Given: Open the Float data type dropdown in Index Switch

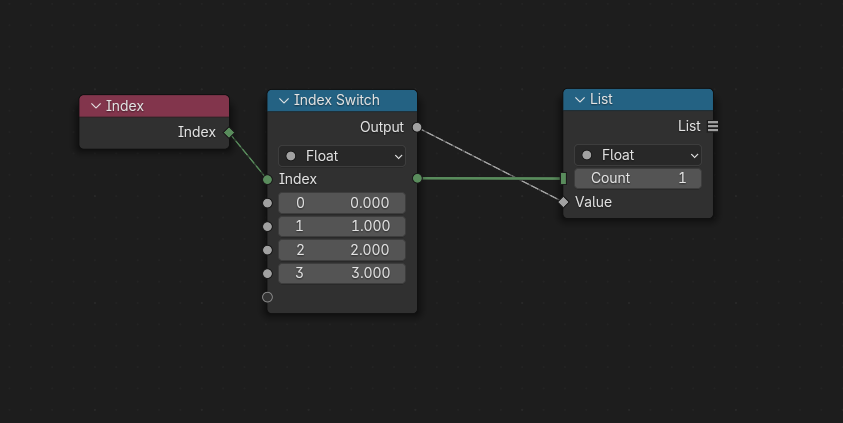Looking at the screenshot, I should [342, 156].
